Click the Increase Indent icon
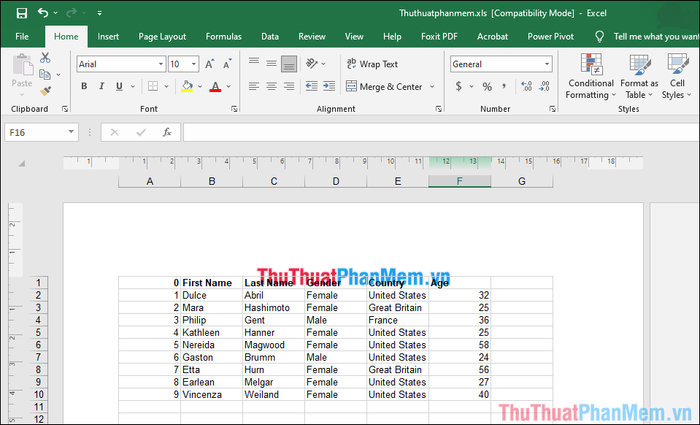This screenshot has width=700, height=425. (x=330, y=87)
